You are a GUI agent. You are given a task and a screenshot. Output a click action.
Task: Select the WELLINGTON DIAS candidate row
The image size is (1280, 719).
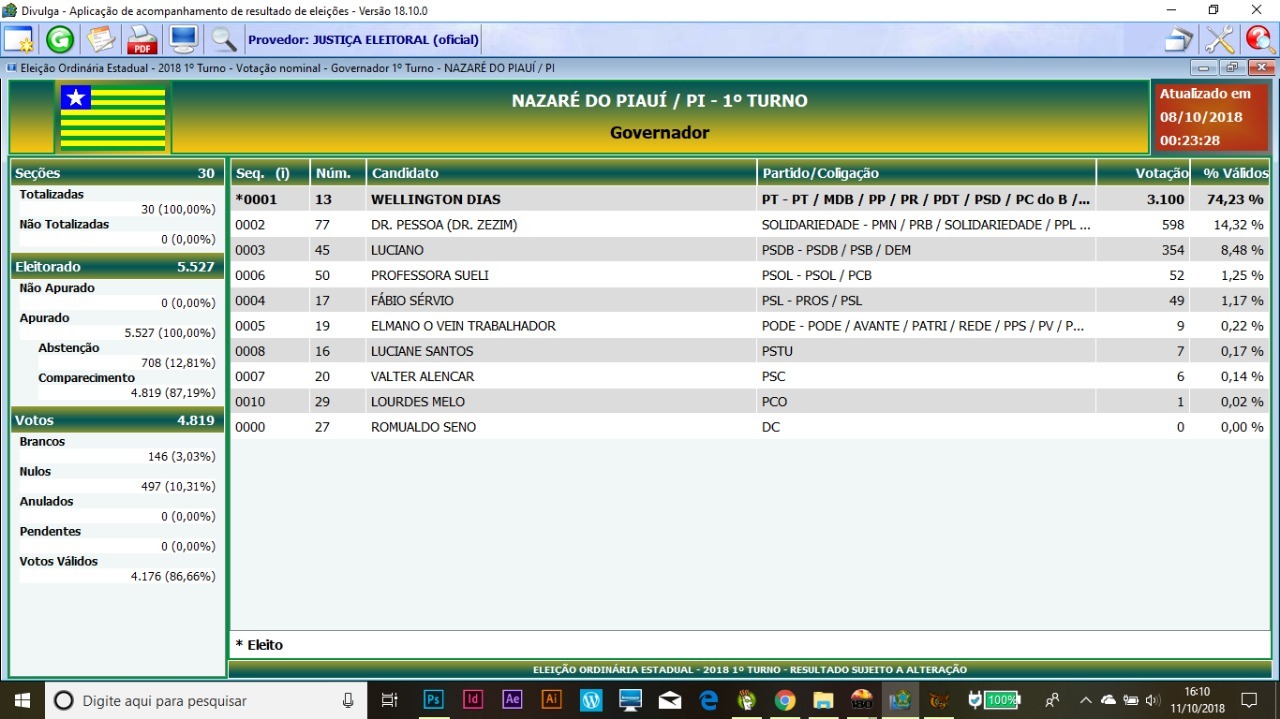[x=750, y=199]
